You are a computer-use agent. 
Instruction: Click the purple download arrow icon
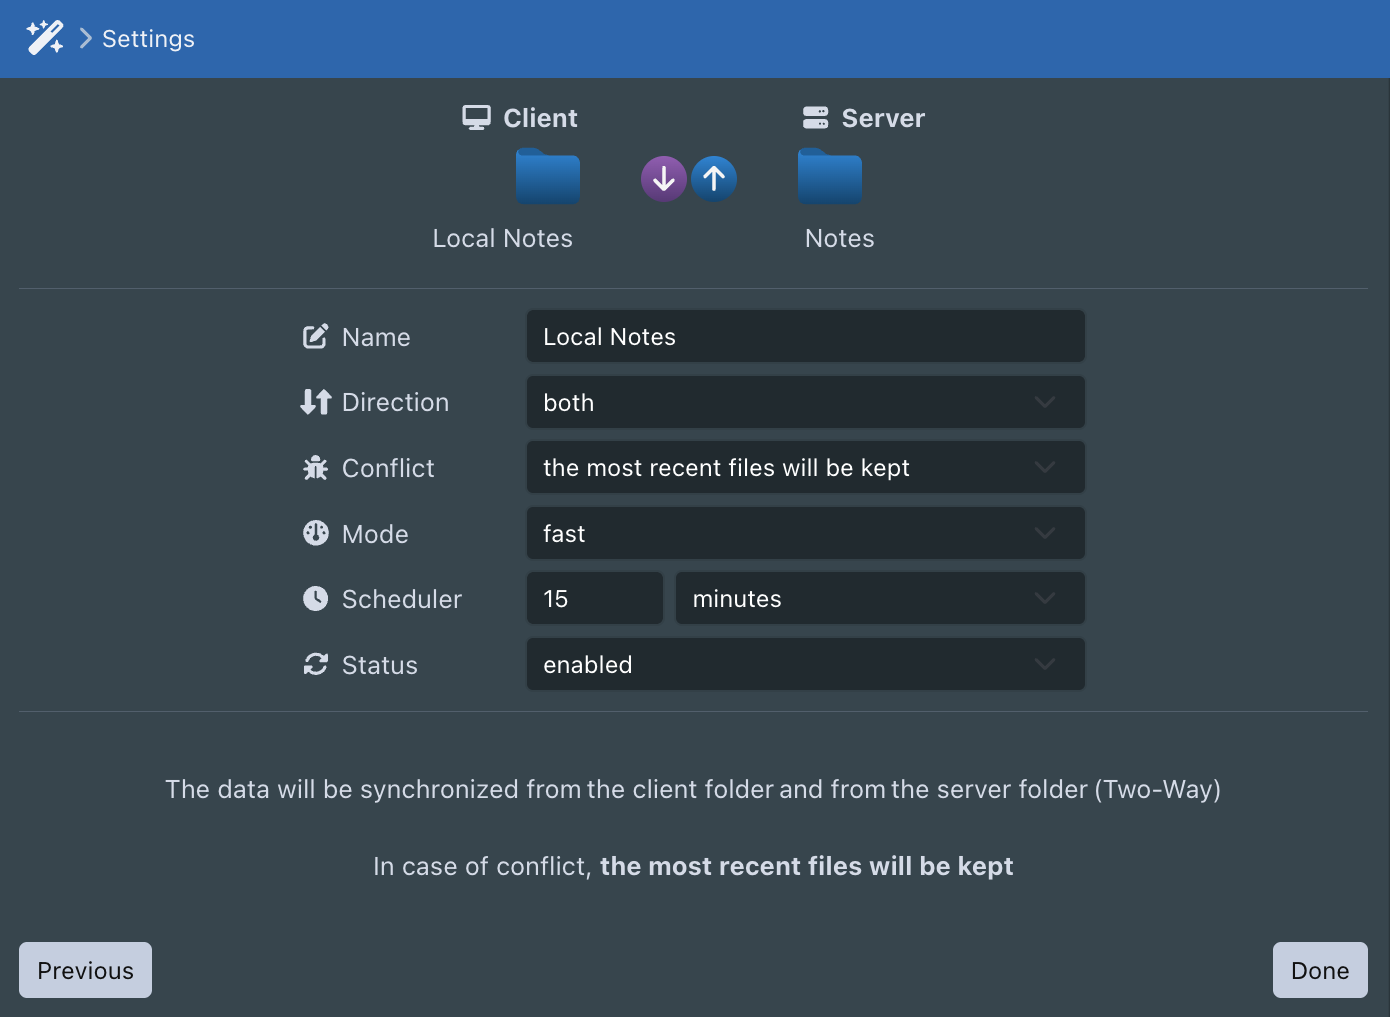tap(663, 178)
